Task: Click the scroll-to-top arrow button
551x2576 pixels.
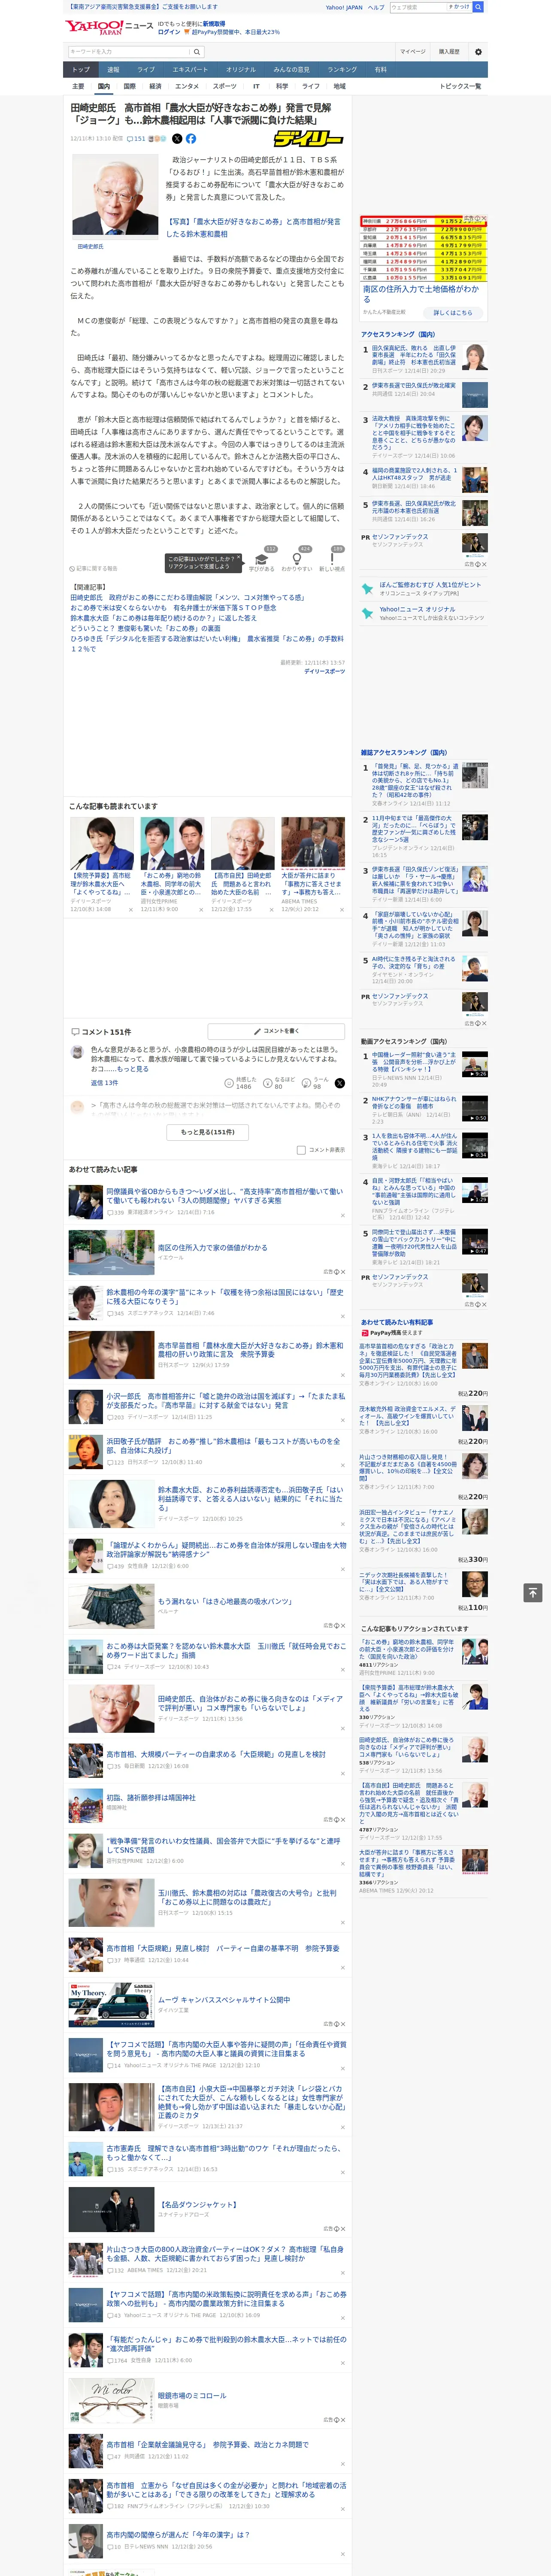Action: click(x=533, y=1592)
